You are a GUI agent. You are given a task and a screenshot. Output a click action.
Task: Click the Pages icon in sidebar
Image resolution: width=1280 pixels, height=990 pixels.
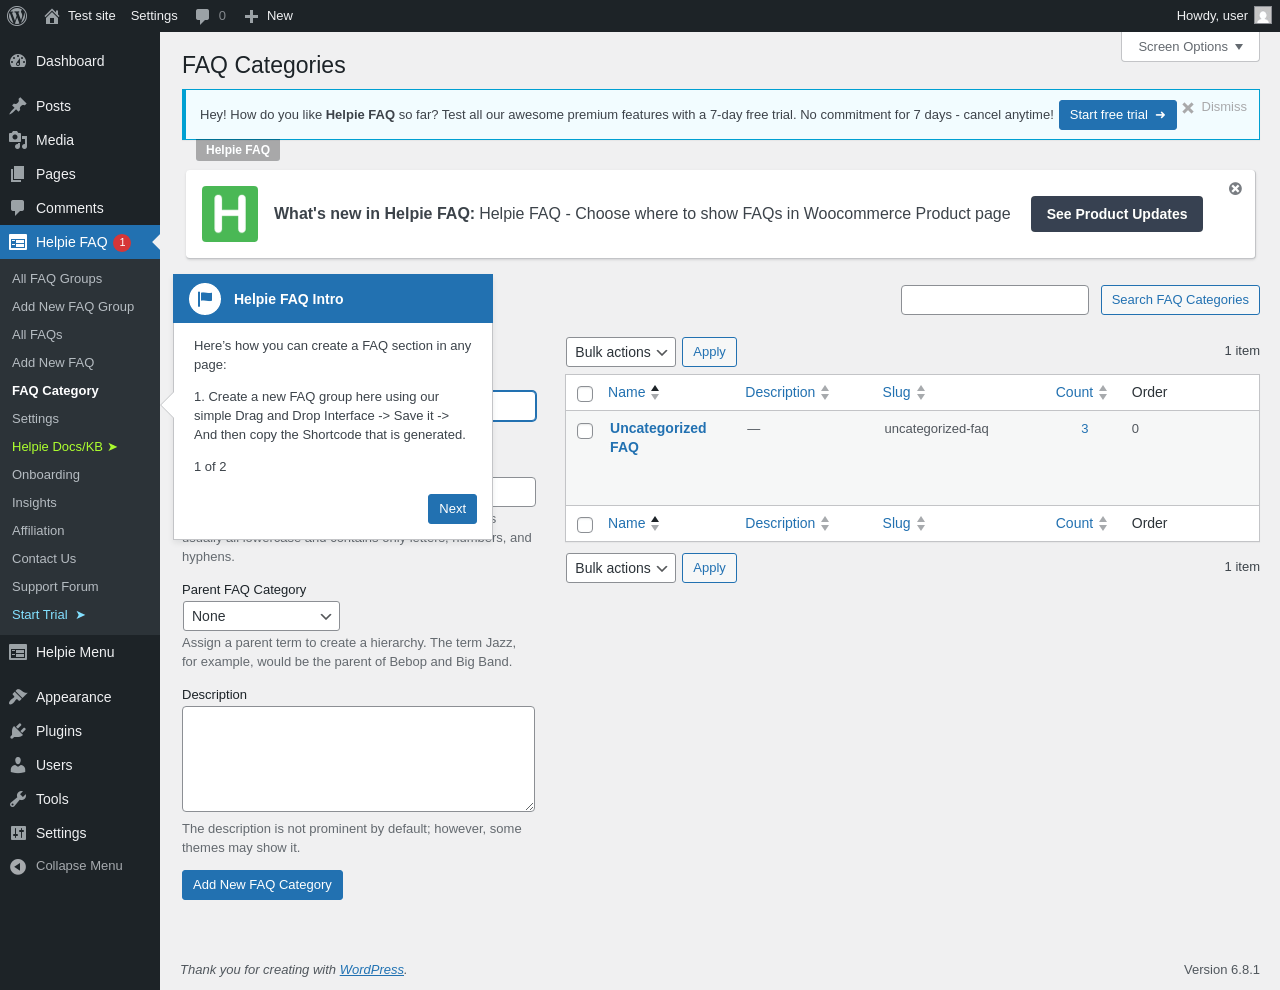click(x=18, y=174)
